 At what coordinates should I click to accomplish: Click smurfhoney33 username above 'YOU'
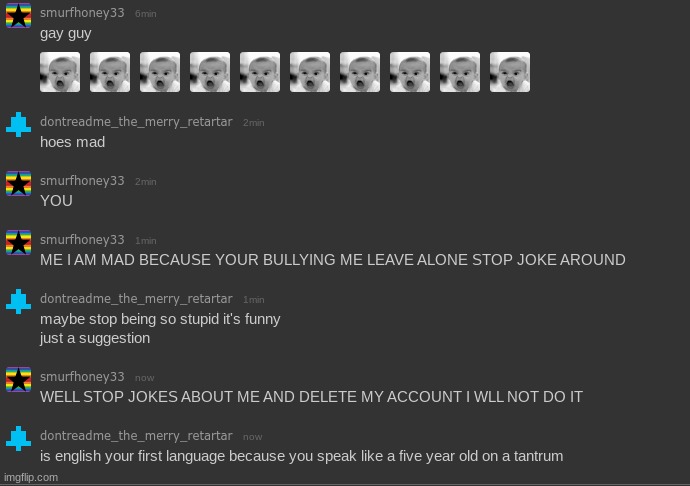82,181
